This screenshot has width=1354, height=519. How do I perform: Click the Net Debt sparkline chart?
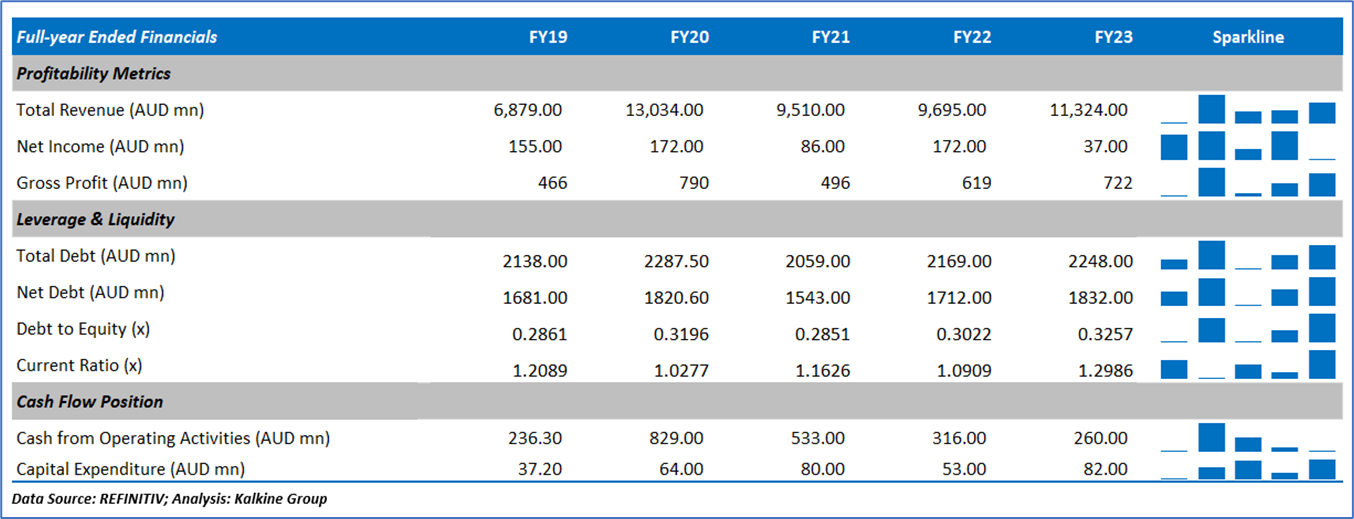[1248, 293]
